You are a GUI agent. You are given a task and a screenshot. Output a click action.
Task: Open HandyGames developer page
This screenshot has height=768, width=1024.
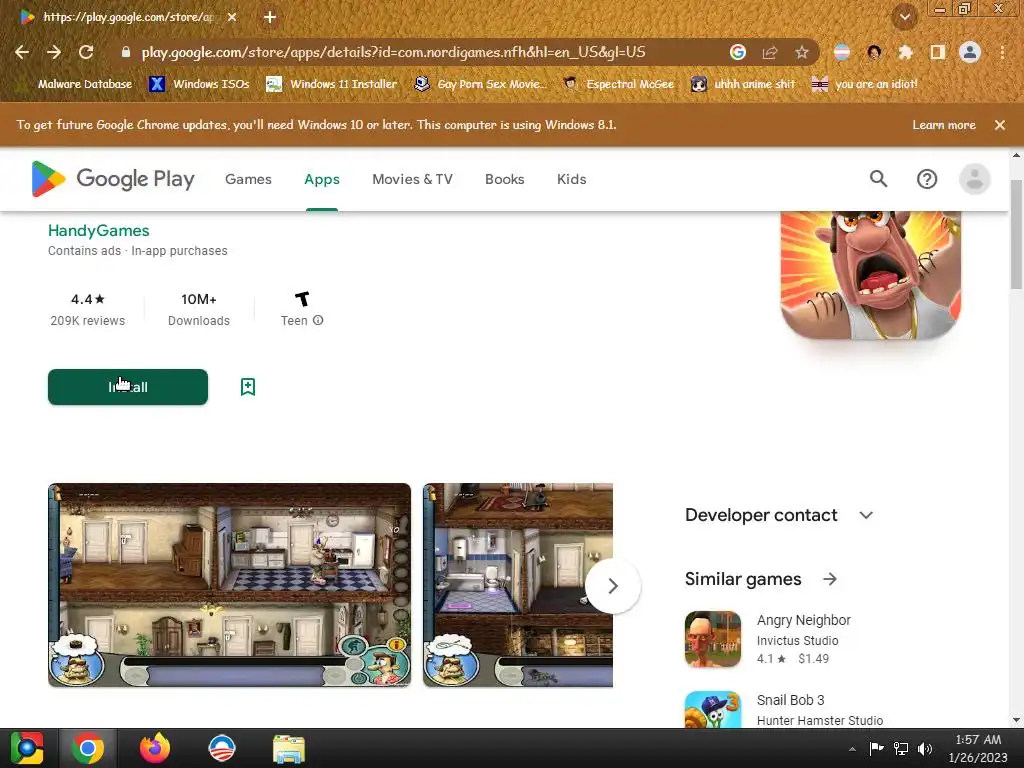point(99,231)
